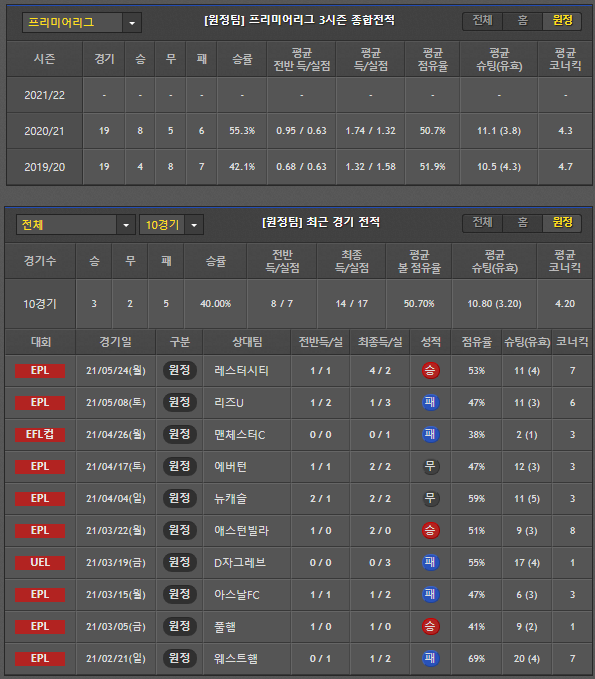Image resolution: width=595 pixels, height=679 pixels.
Task: Open the 10경기 match count dropdown
Action: tap(171, 225)
